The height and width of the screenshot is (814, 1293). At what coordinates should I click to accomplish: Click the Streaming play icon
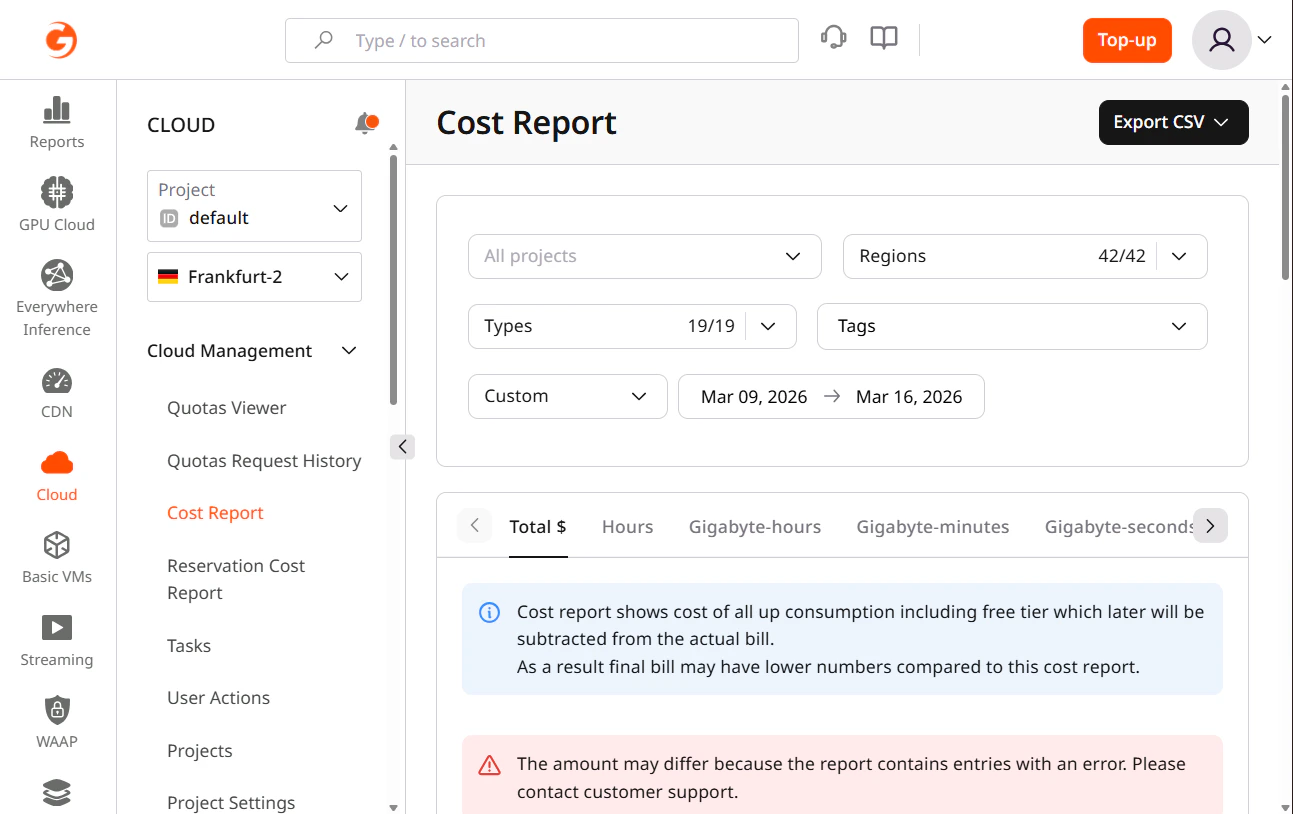pos(57,628)
